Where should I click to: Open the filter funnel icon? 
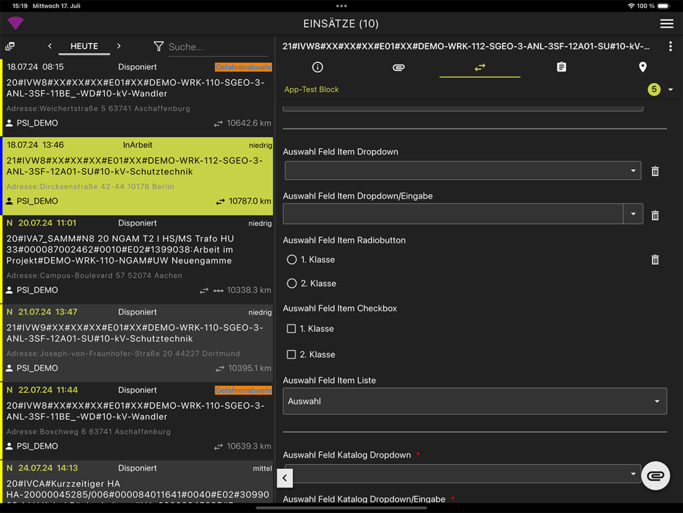tap(159, 46)
